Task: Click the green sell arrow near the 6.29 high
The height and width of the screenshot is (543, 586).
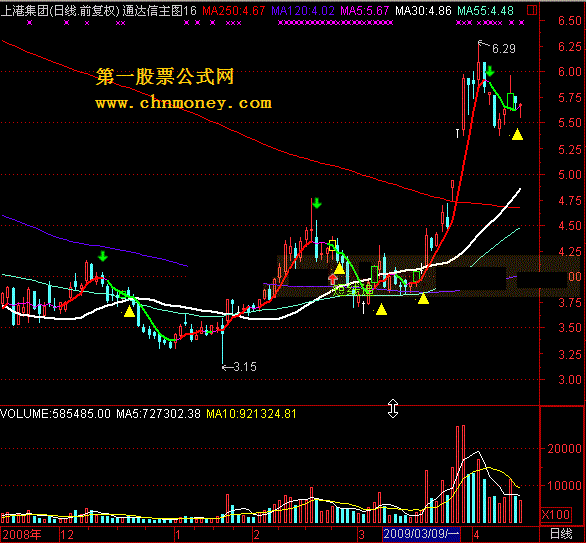Action: coord(490,71)
